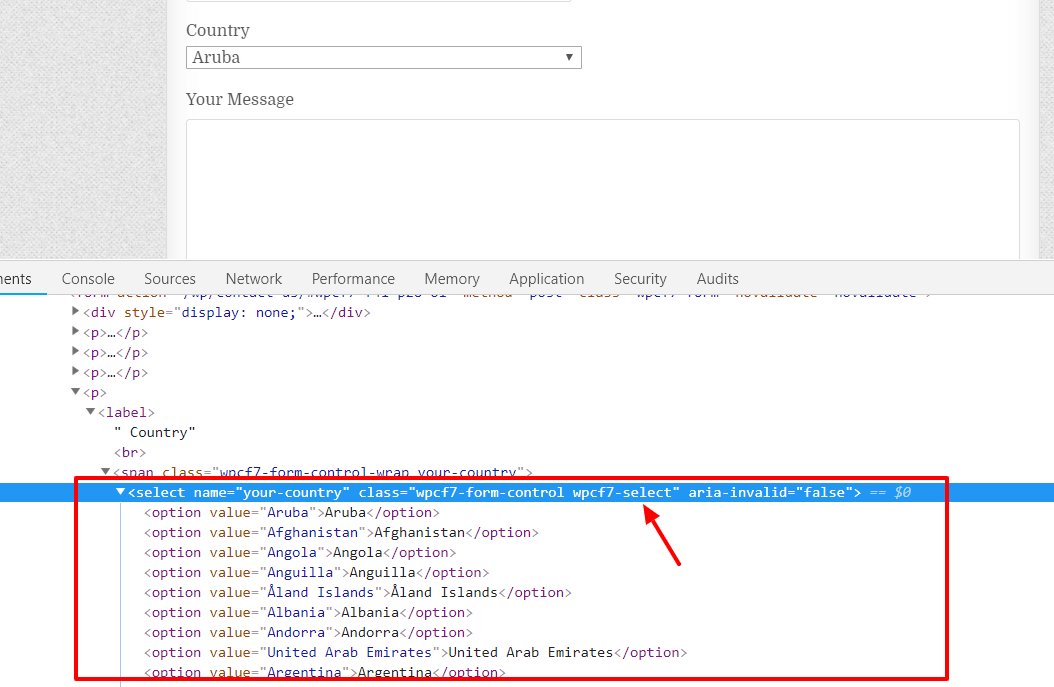Select the option row for Afghanistan
Viewport: 1054px width, 687px height.
[x=341, y=532]
